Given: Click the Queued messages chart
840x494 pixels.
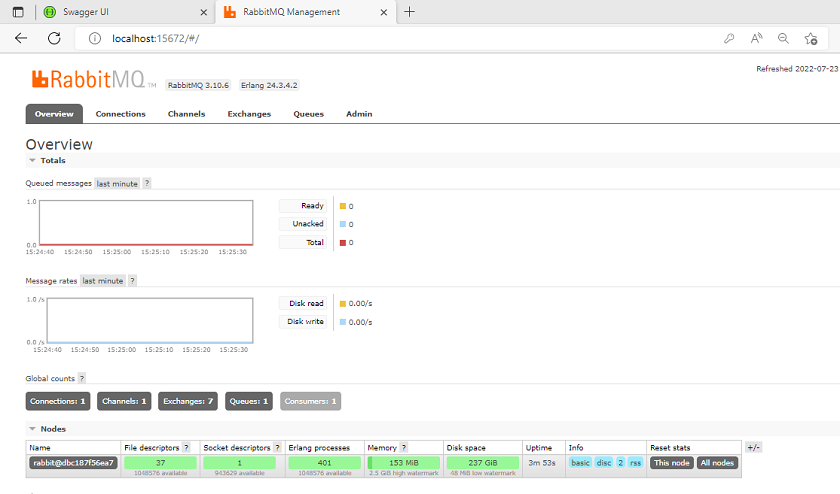Looking at the screenshot, I should pos(146,223).
